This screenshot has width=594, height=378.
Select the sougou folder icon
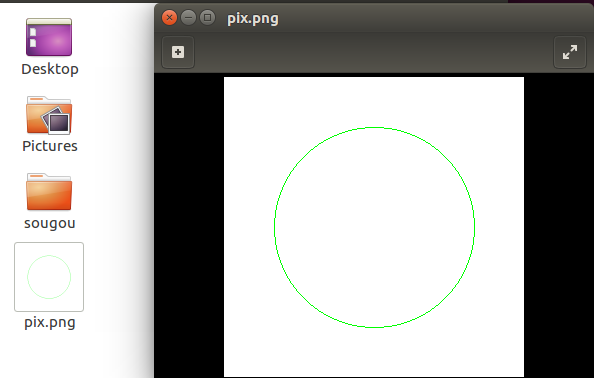[49, 192]
